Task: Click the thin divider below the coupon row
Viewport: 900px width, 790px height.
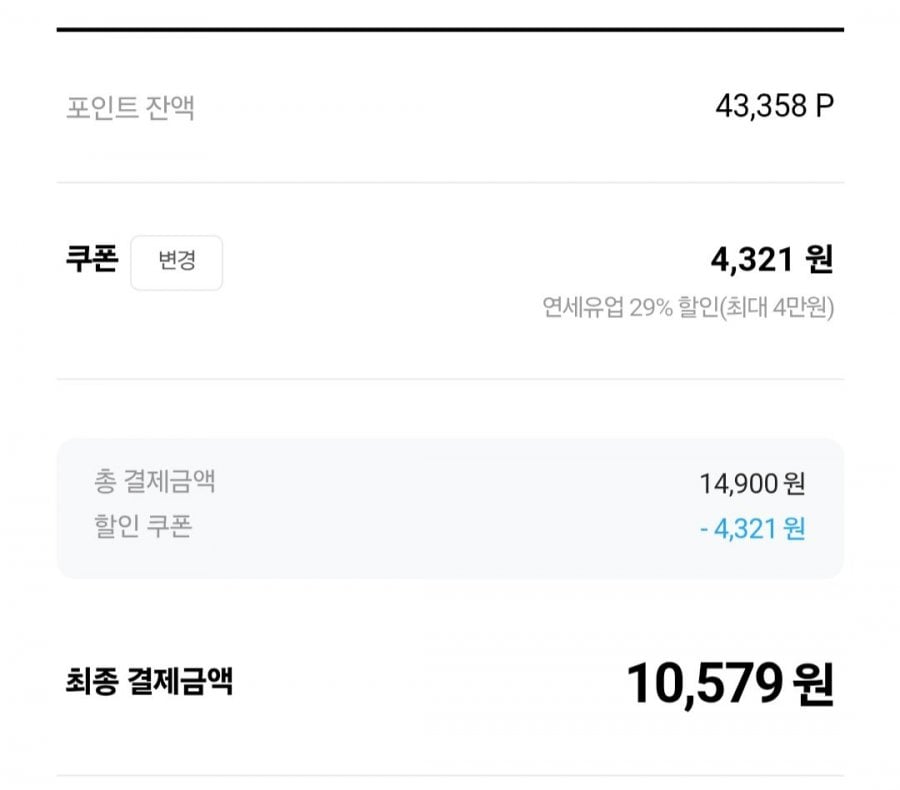Action: (450, 379)
